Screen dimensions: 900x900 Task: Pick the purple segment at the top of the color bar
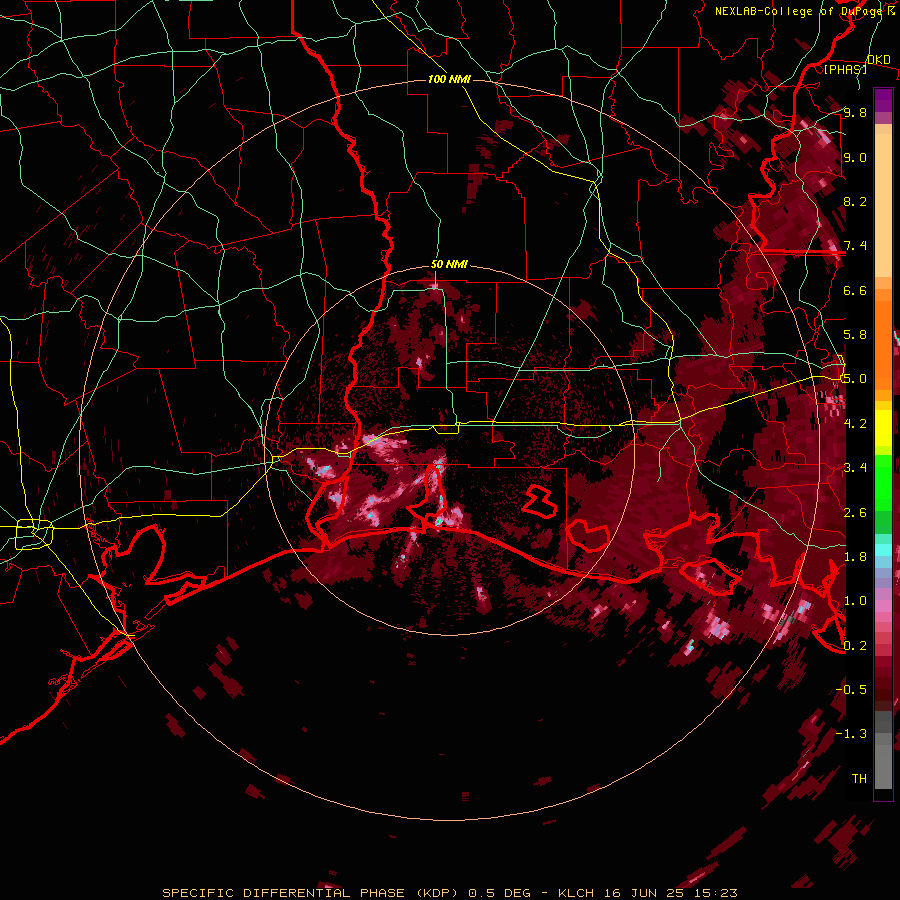point(883,100)
